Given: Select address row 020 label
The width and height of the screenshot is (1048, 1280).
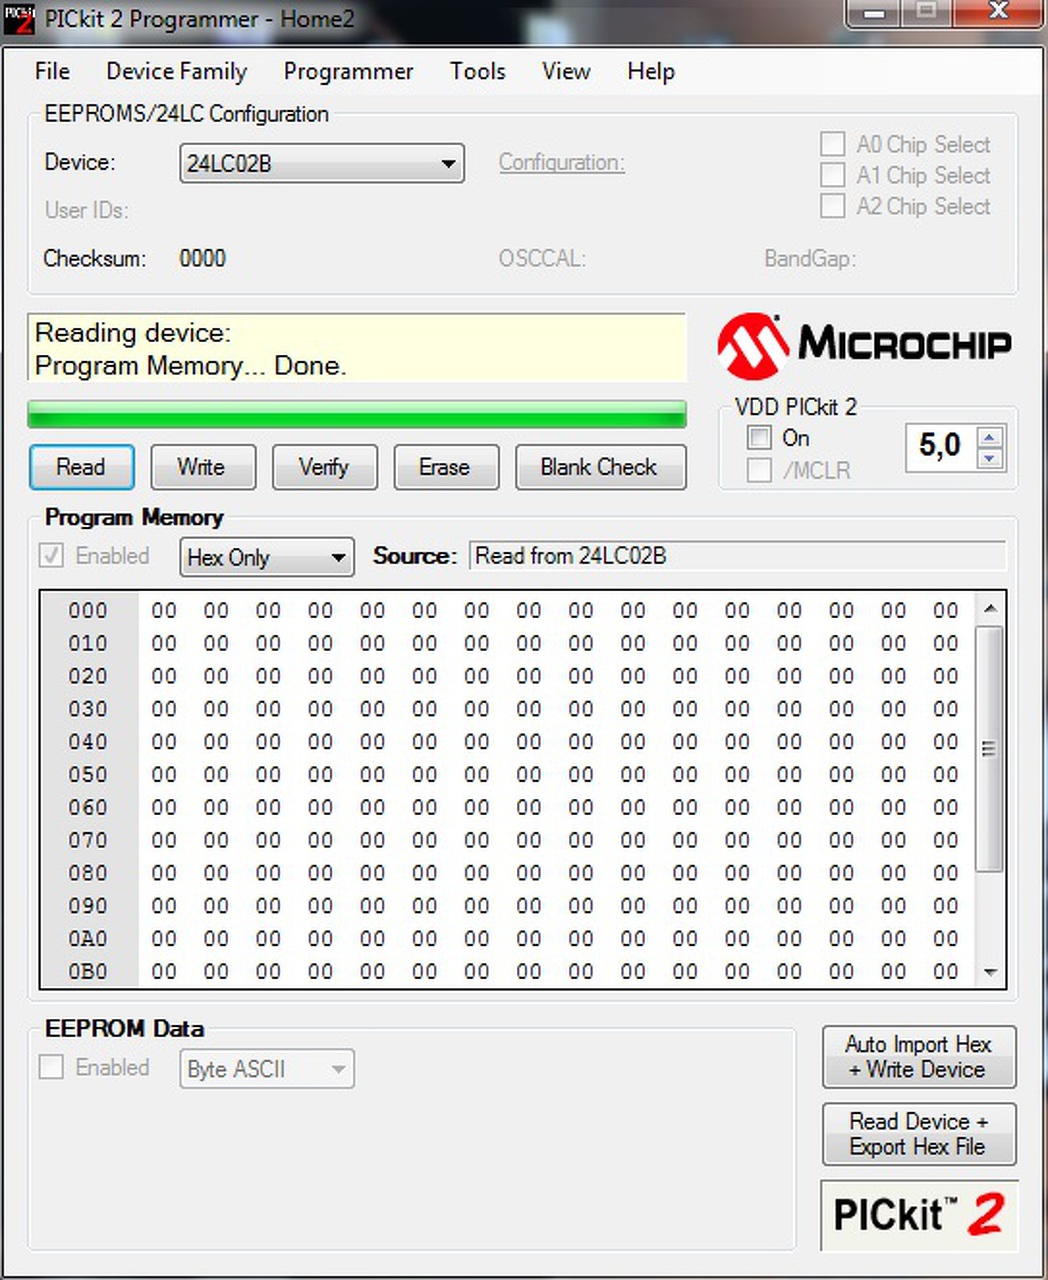Looking at the screenshot, I should tap(88, 676).
